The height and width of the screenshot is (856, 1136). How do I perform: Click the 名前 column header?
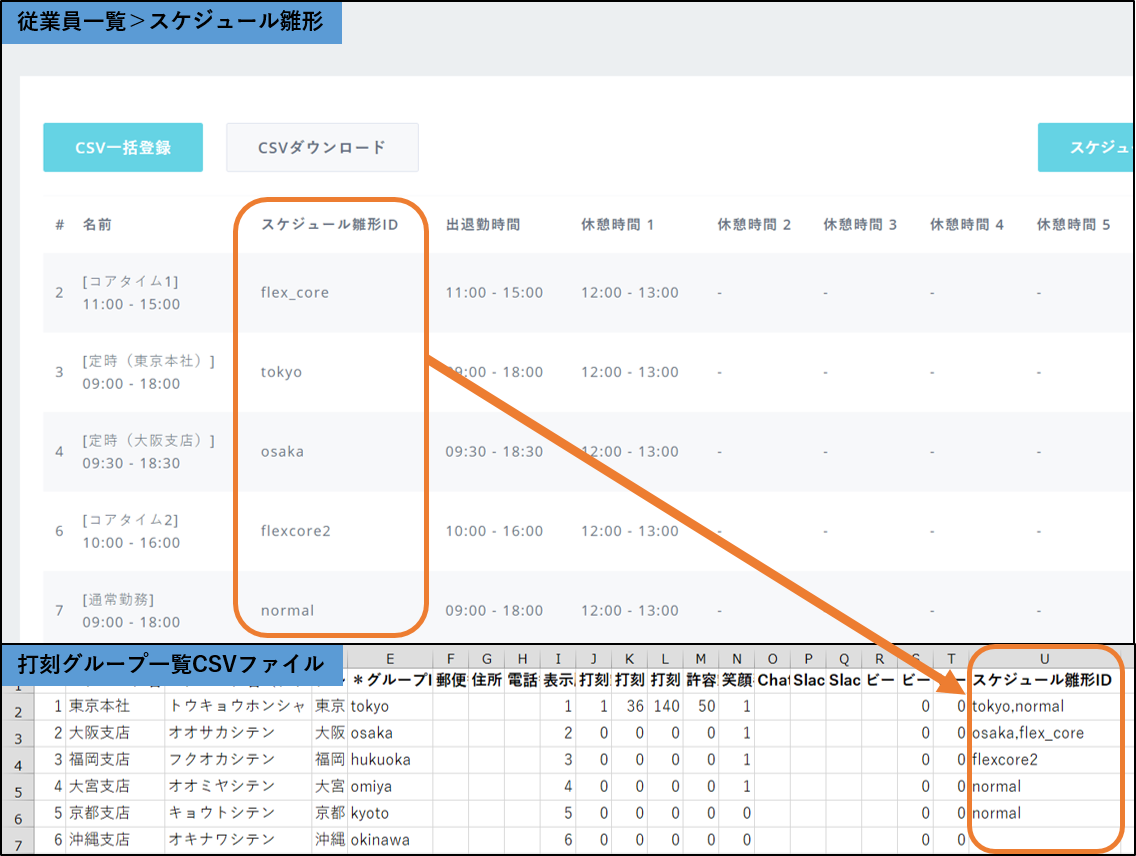click(x=97, y=225)
